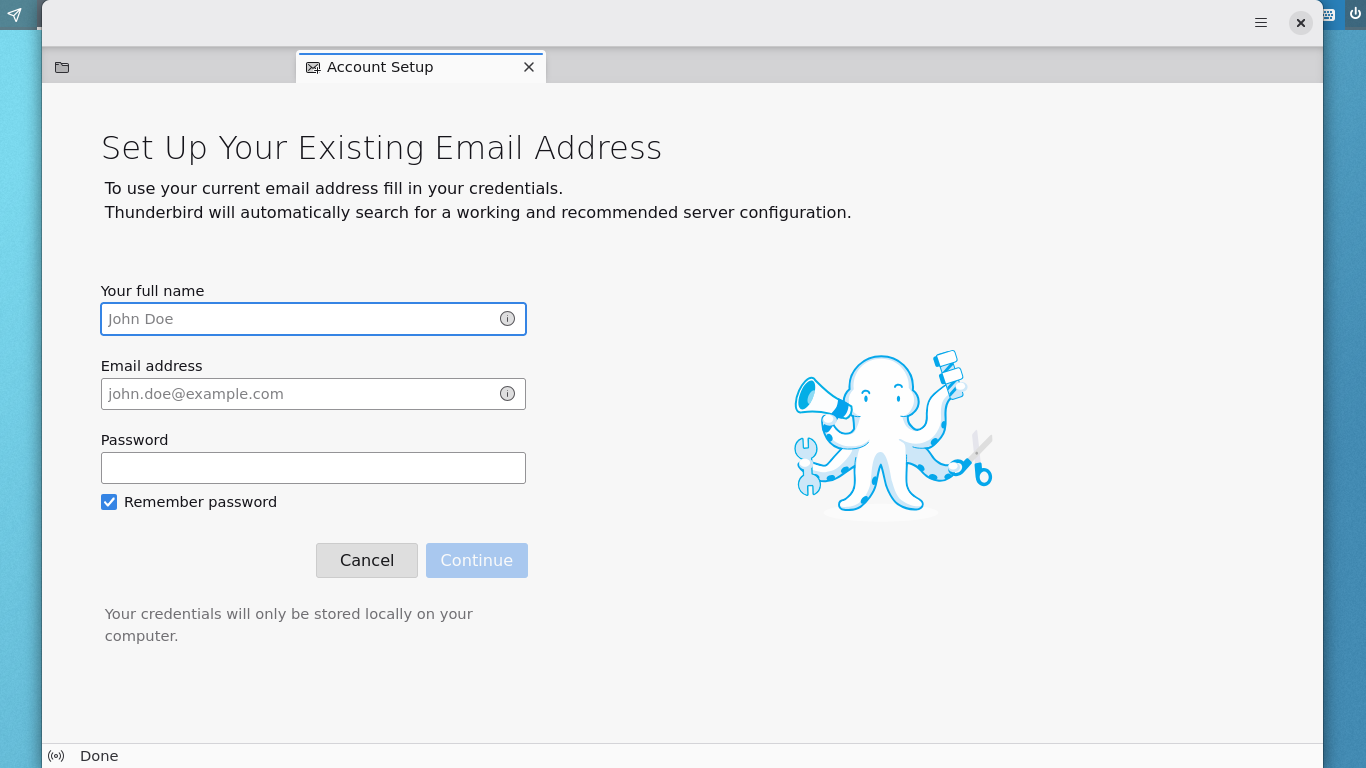Select the Password input box

click(x=313, y=468)
